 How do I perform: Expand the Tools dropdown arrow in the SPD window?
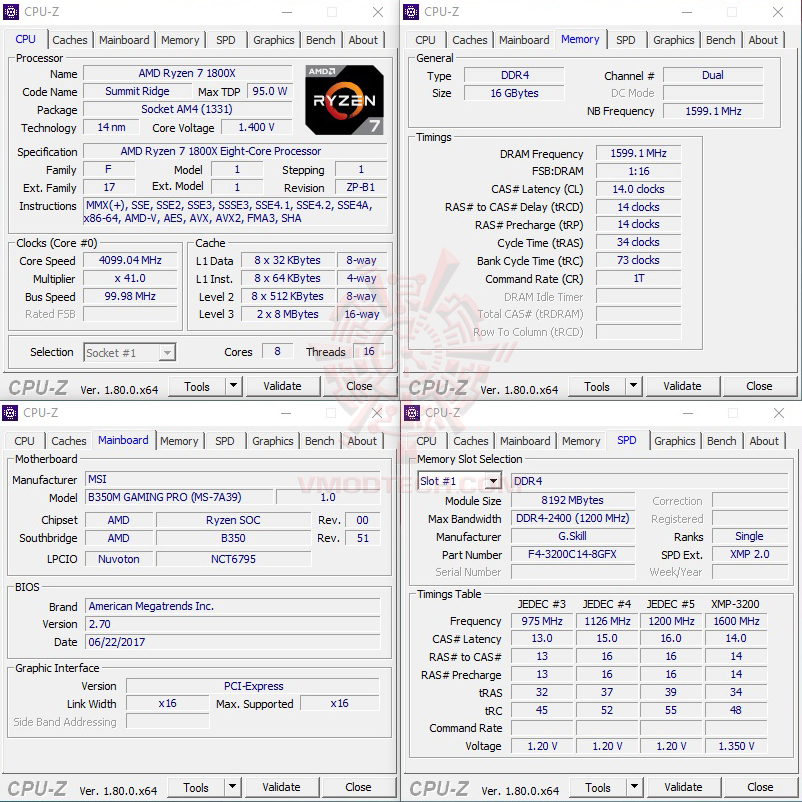(x=634, y=787)
